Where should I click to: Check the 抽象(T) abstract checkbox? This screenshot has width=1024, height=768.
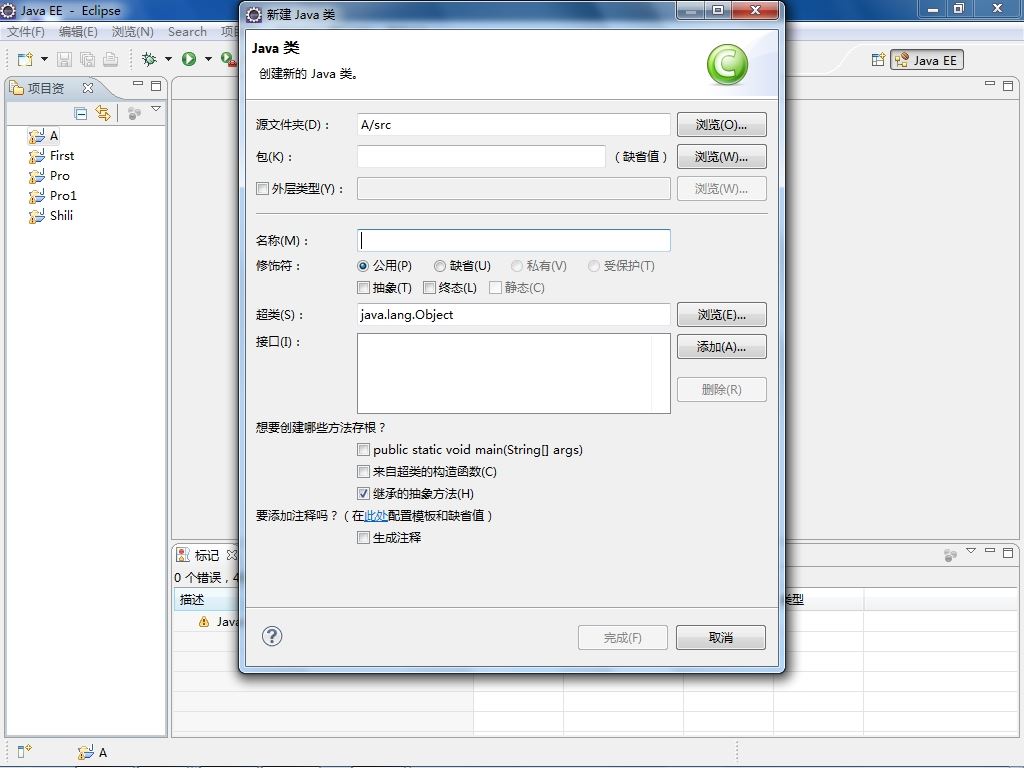(364, 287)
